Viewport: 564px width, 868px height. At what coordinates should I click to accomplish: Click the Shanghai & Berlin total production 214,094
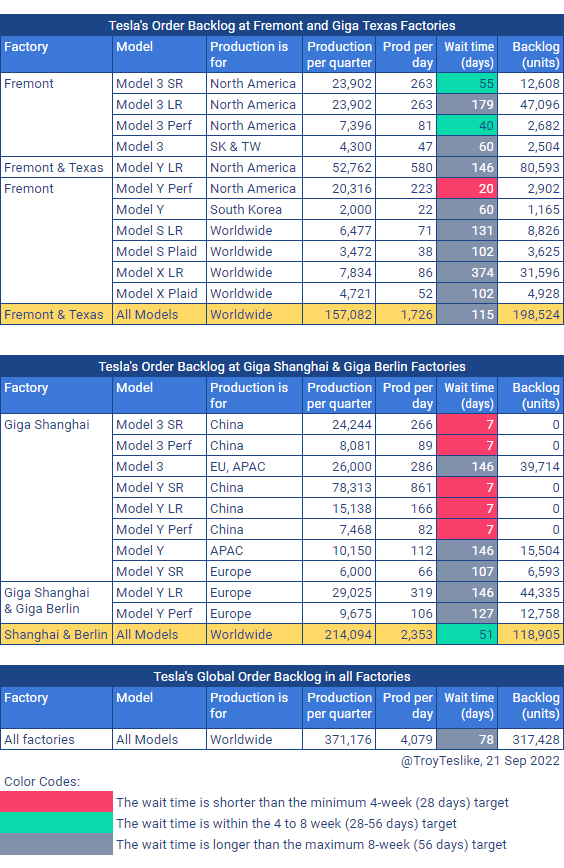coord(339,634)
